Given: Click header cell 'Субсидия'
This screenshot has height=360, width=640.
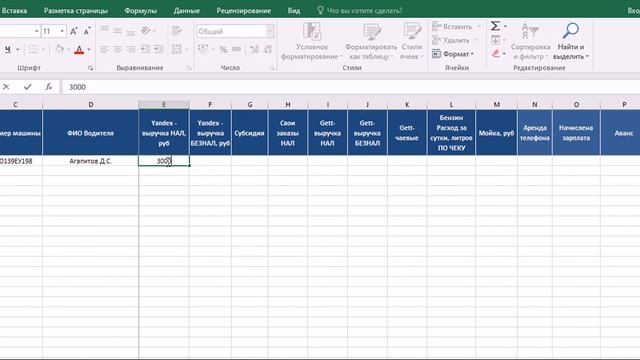Looking at the screenshot, I should (249, 133).
